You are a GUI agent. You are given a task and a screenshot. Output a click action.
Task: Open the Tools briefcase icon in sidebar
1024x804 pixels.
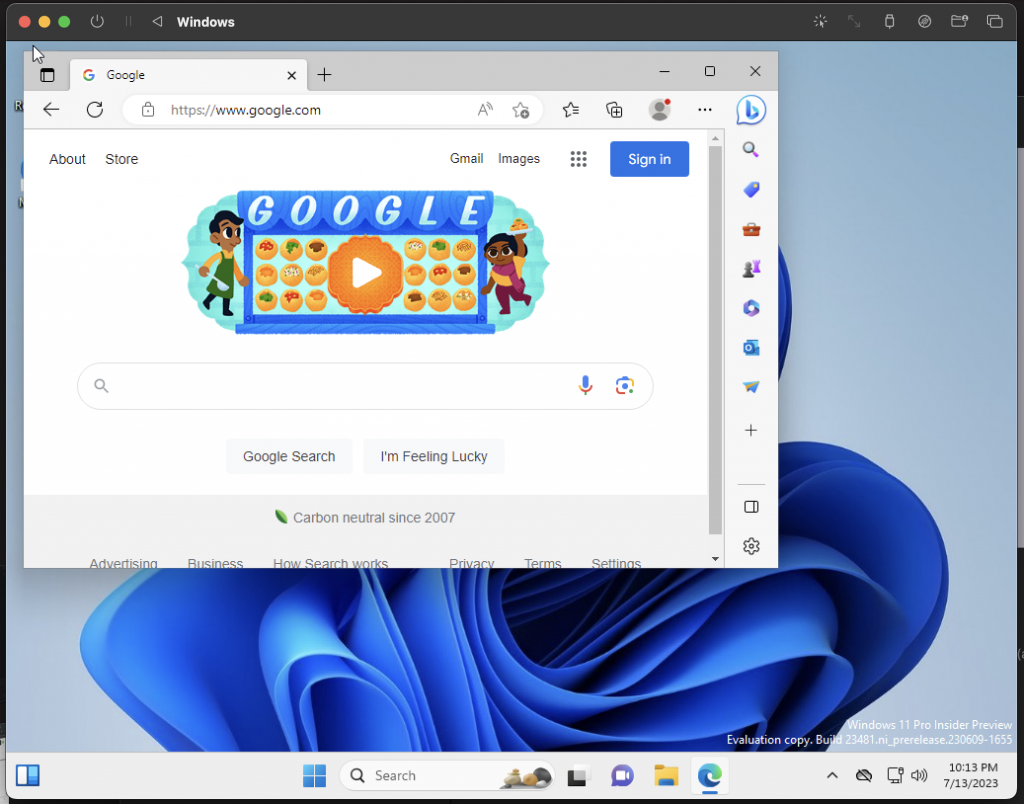pos(751,229)
